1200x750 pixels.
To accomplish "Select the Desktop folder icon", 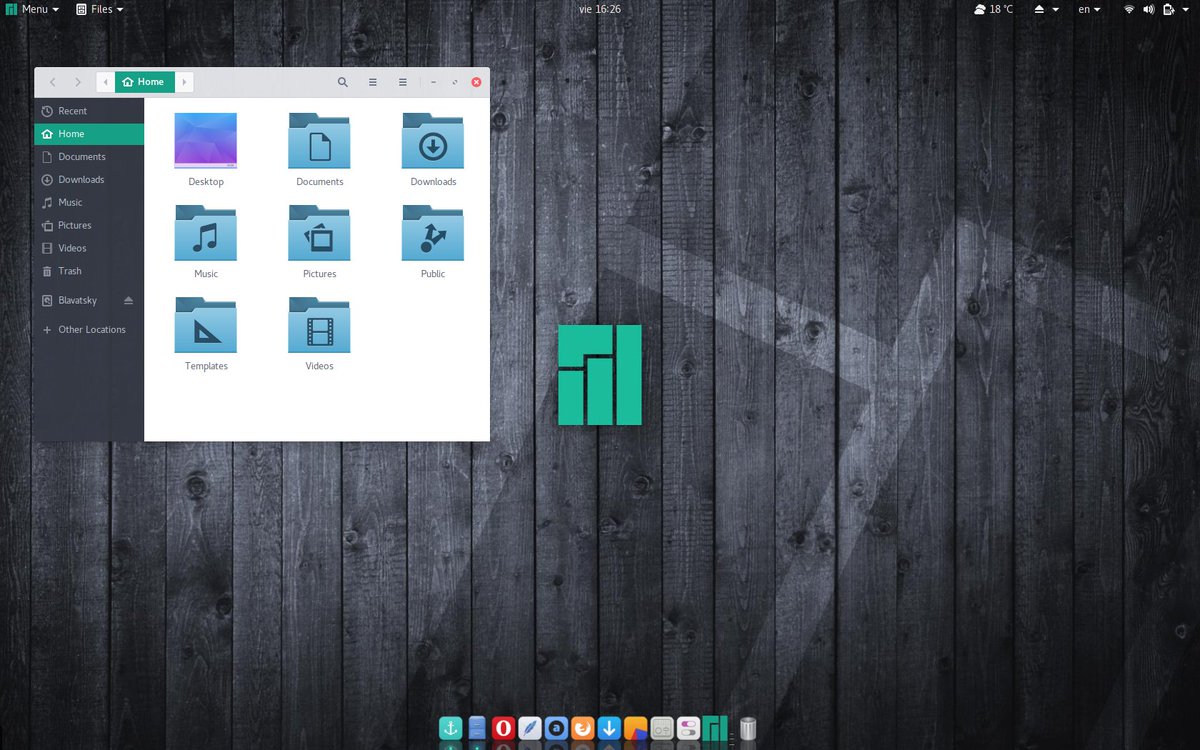I will point(206,140).
